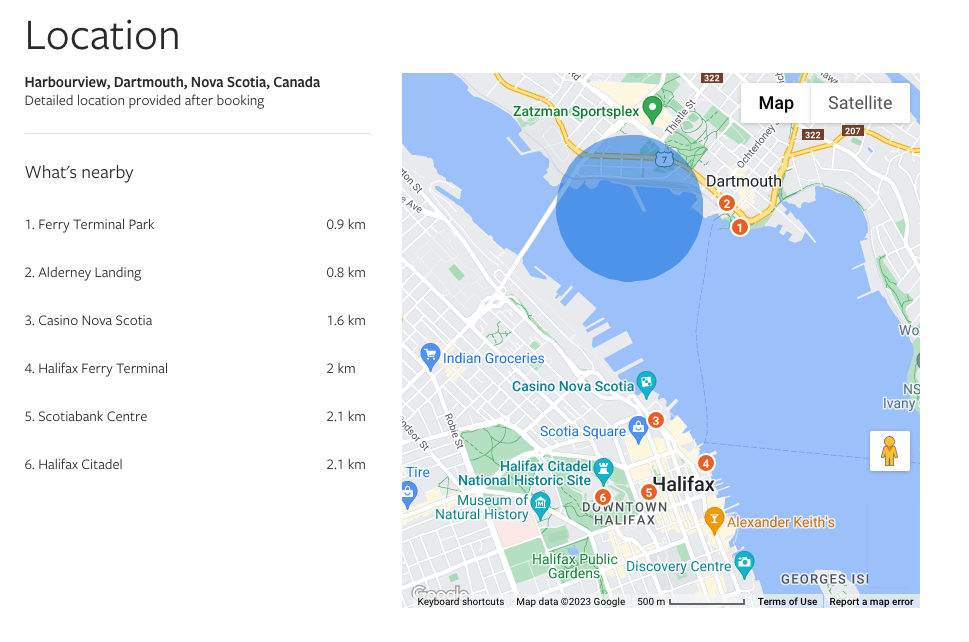Screen dimensions: 969x642
Task: Click the Halifax Citadel historic site pin
Action: [603, 471]
